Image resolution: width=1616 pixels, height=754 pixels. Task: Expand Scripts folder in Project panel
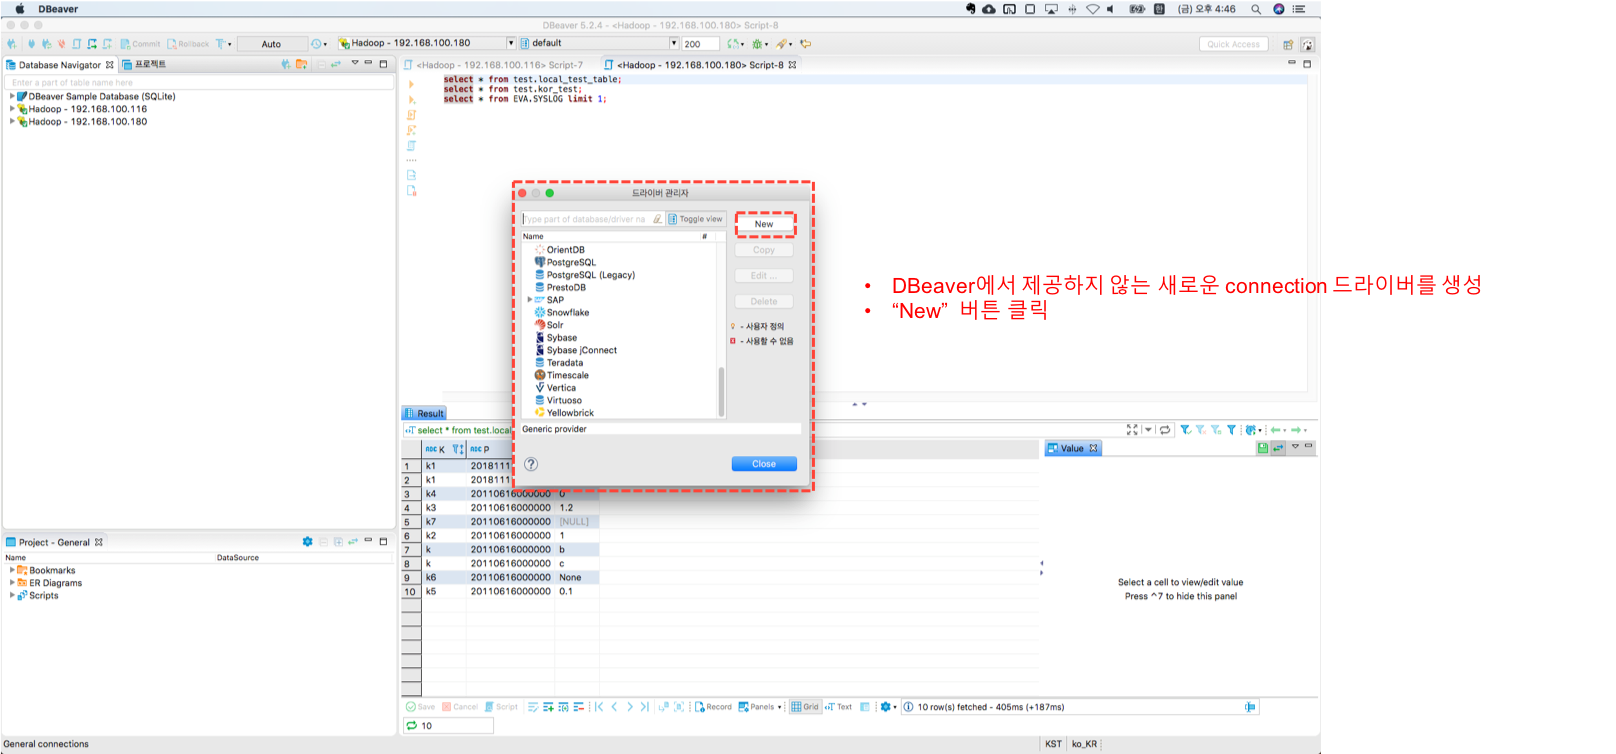[x=12, y=595]
